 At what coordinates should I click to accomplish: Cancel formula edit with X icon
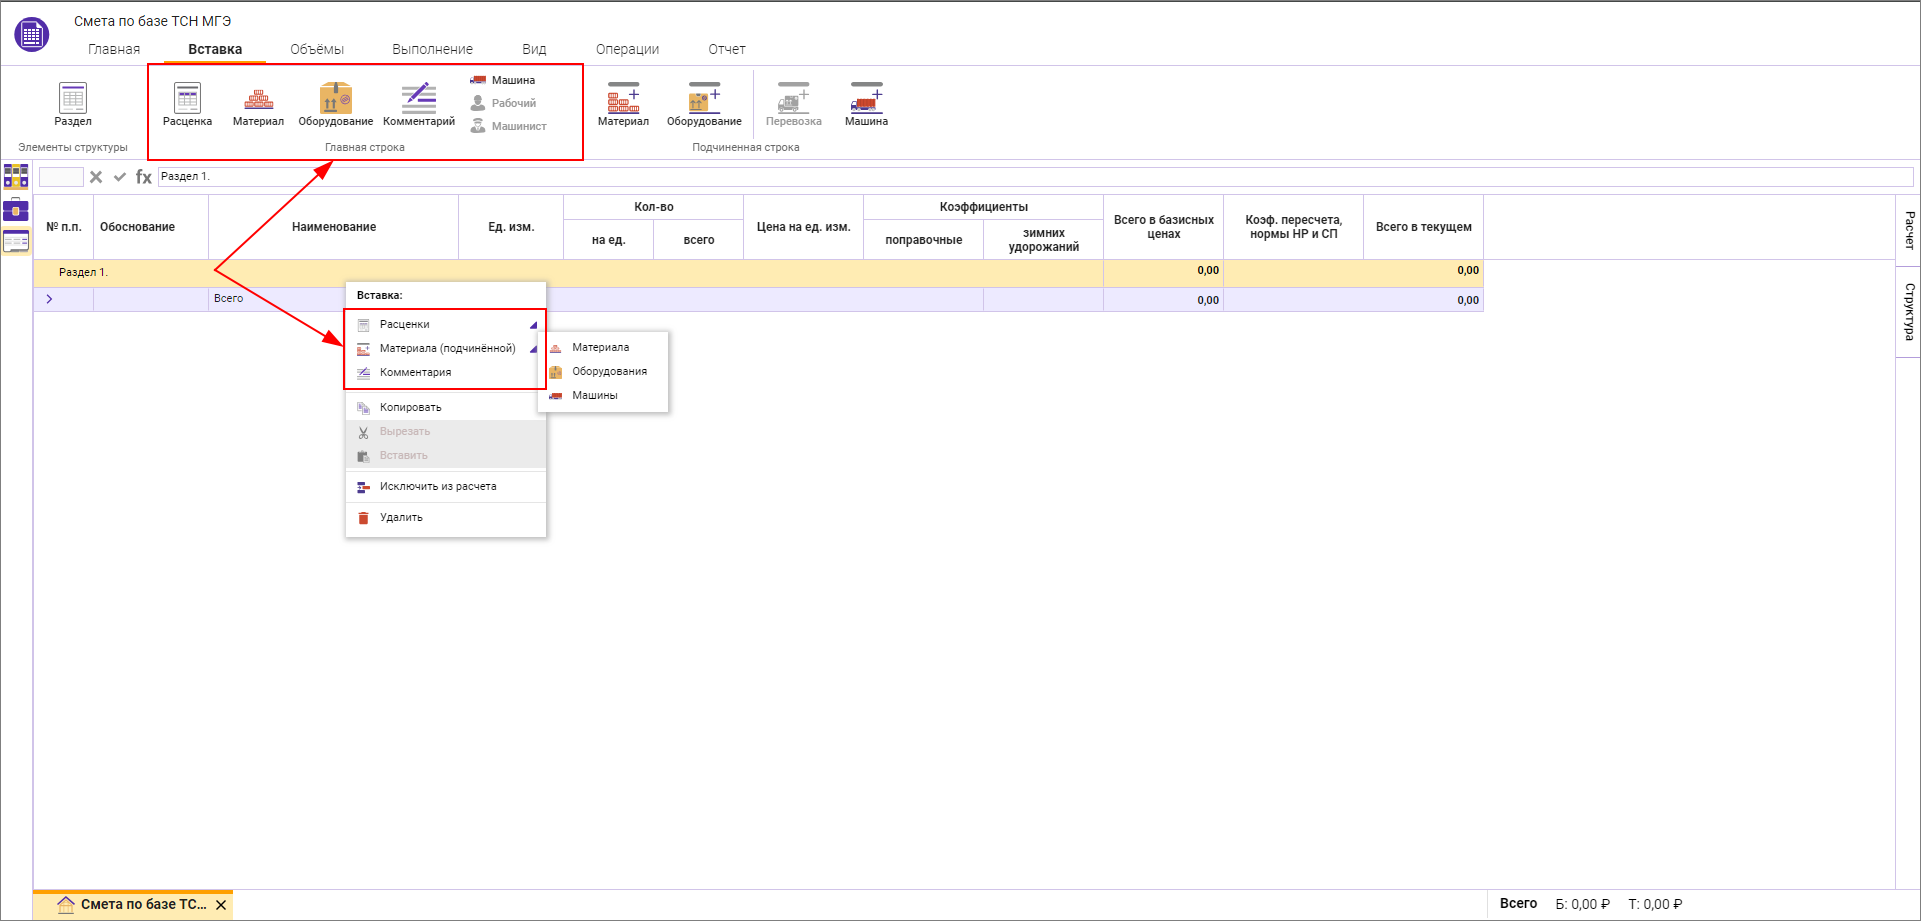tap(96, 177)
